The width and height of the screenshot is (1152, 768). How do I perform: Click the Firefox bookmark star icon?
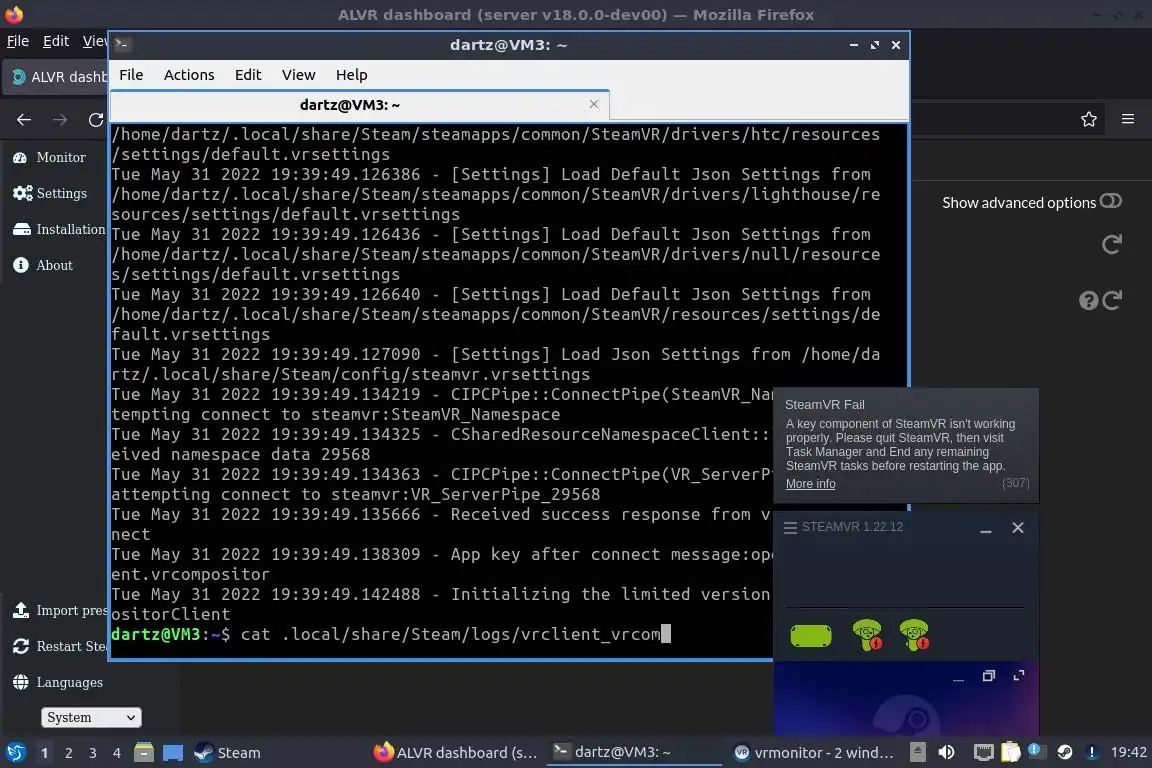pyautogui.click(x=1089, y=119)
